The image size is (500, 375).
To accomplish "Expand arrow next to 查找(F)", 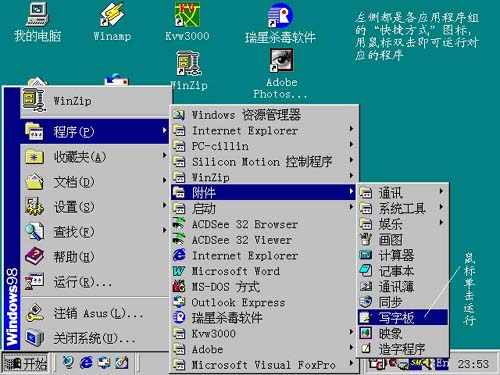I will click(x=164, y=230).
